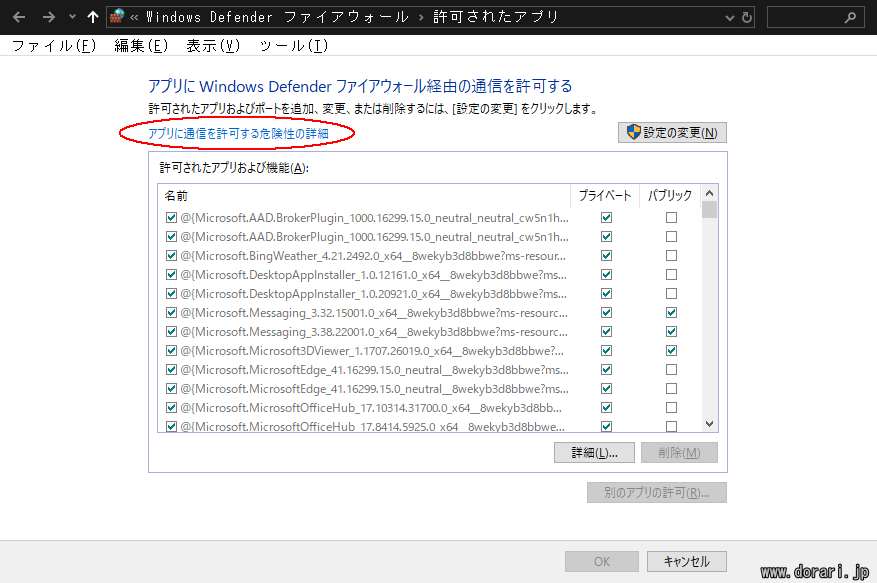877x583 pixels.
Task: Click the 設定の変更(N) button
Action: 672,133
